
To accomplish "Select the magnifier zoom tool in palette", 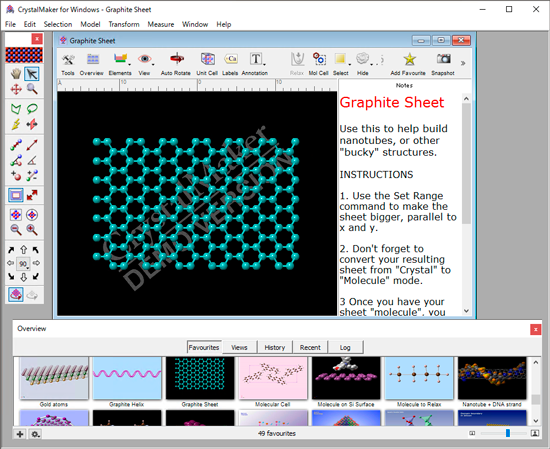I will [32, 89].
